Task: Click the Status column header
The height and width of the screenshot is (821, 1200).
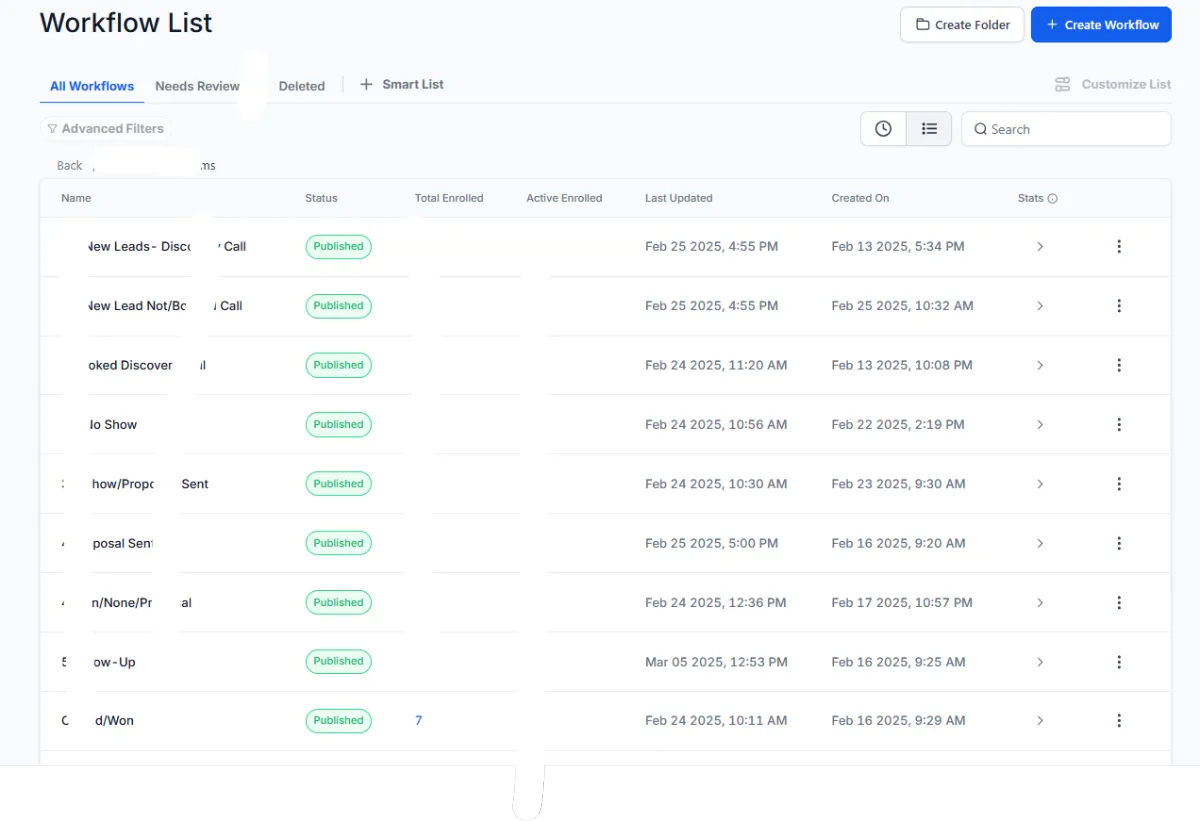Action: pos(321,198)
